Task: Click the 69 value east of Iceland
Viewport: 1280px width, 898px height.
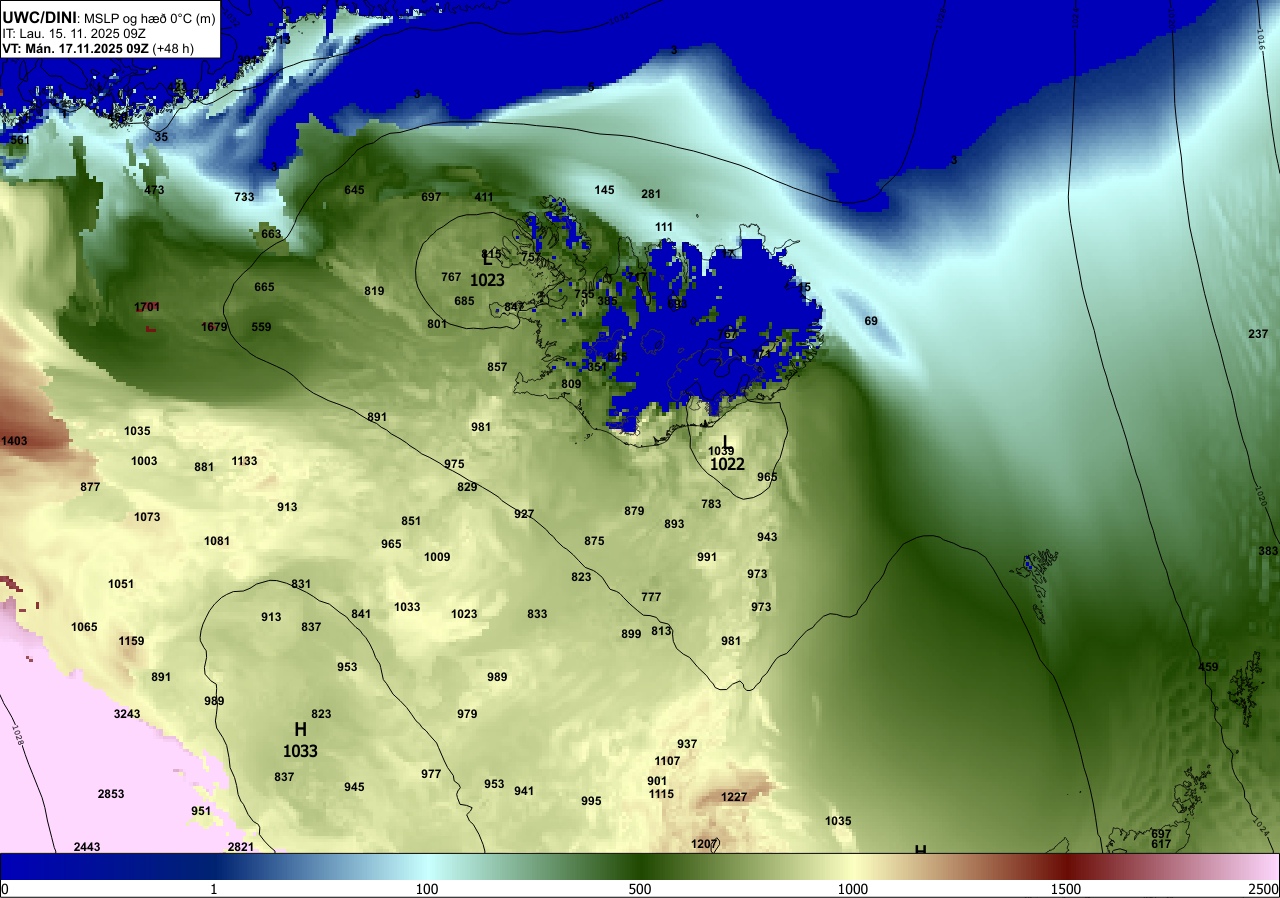Action: point(871,321)
